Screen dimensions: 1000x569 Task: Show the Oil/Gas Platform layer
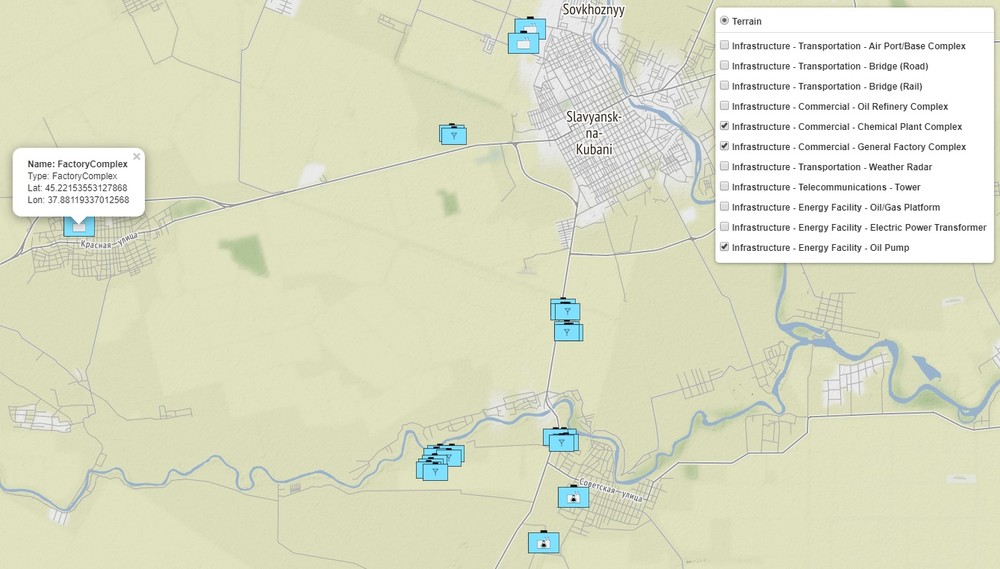point(724,207)
